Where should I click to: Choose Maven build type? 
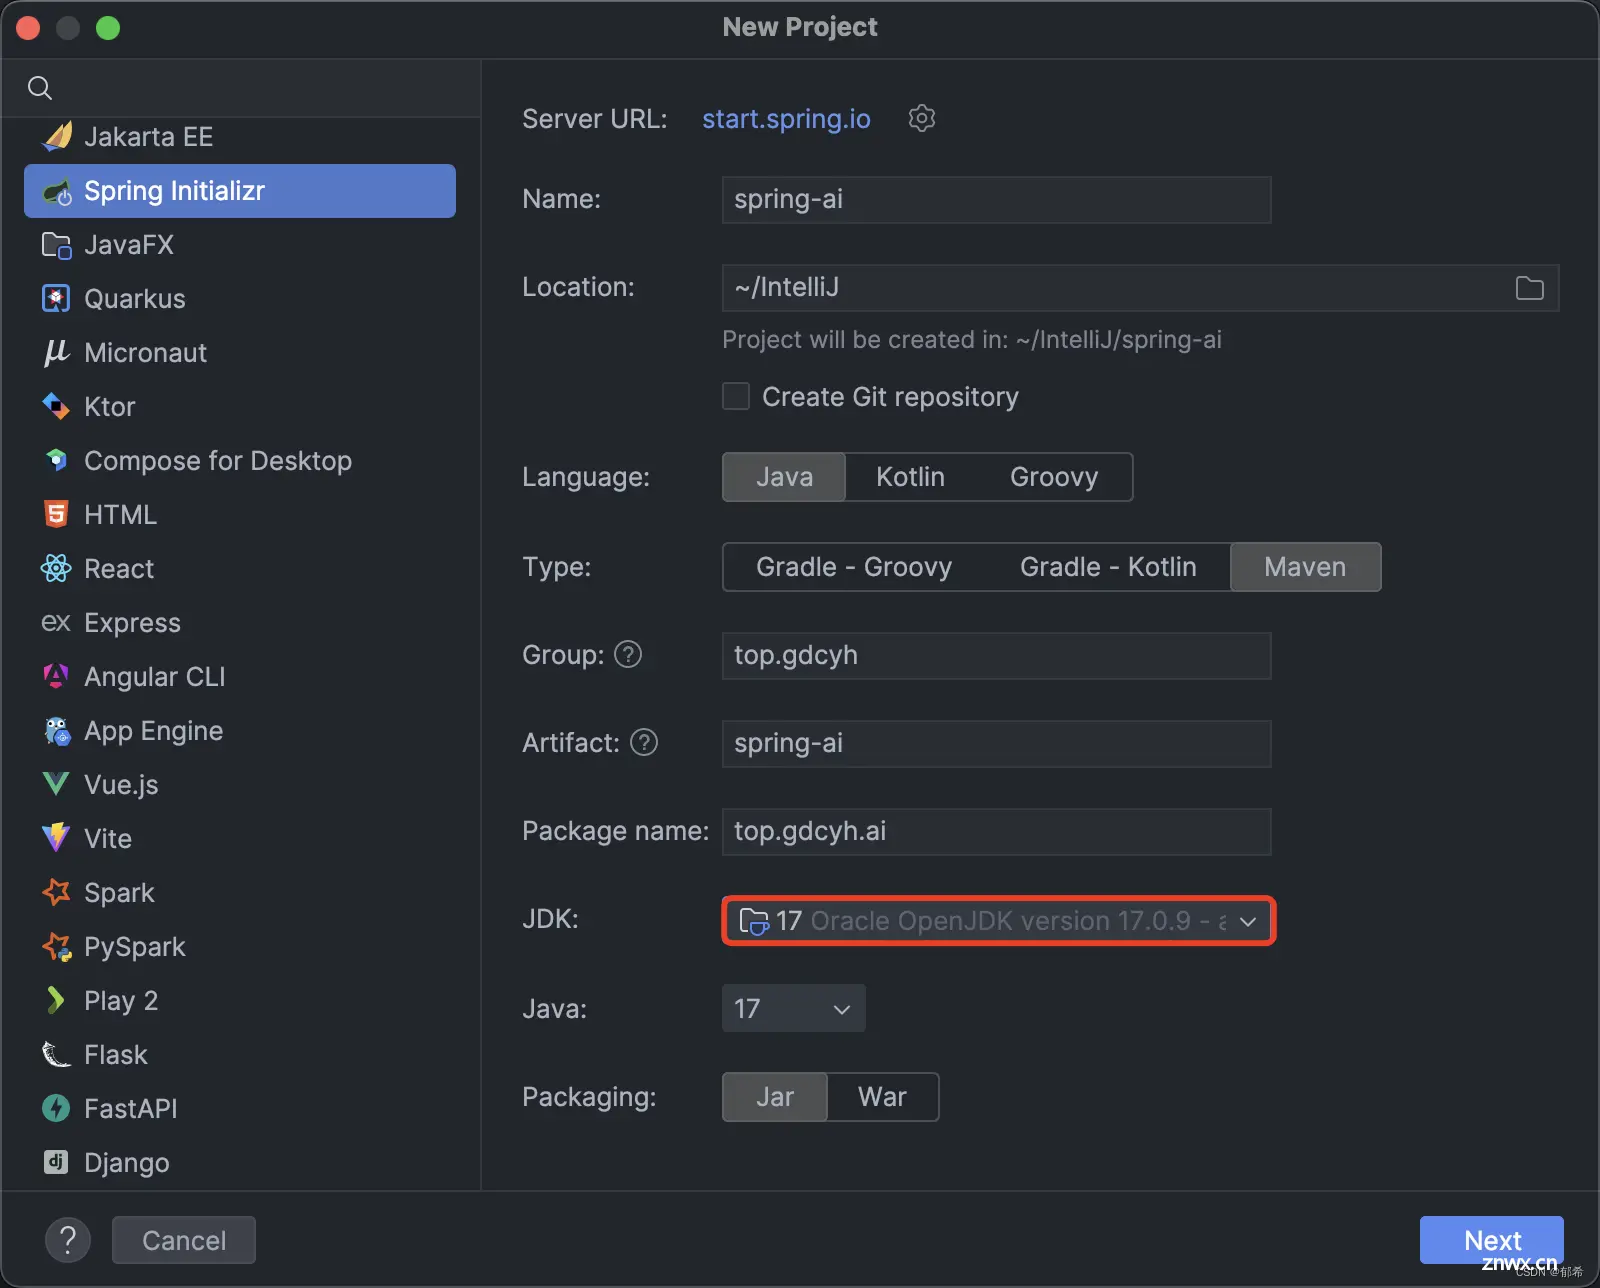point(1305,567)
